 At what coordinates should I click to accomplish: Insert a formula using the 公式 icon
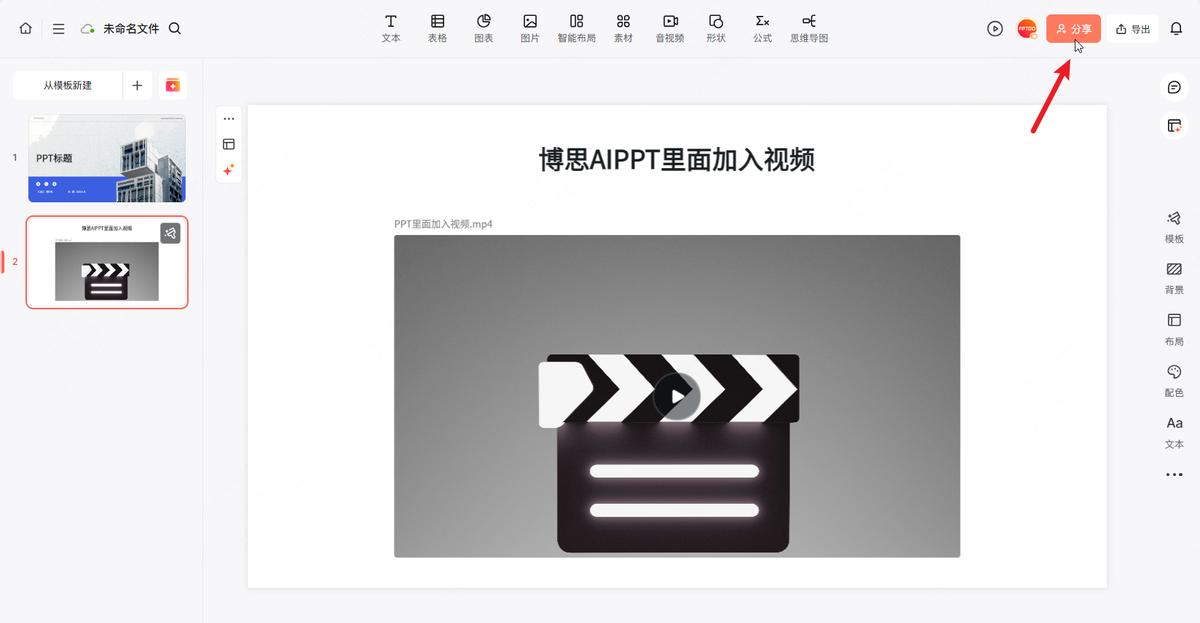(762, 27)
